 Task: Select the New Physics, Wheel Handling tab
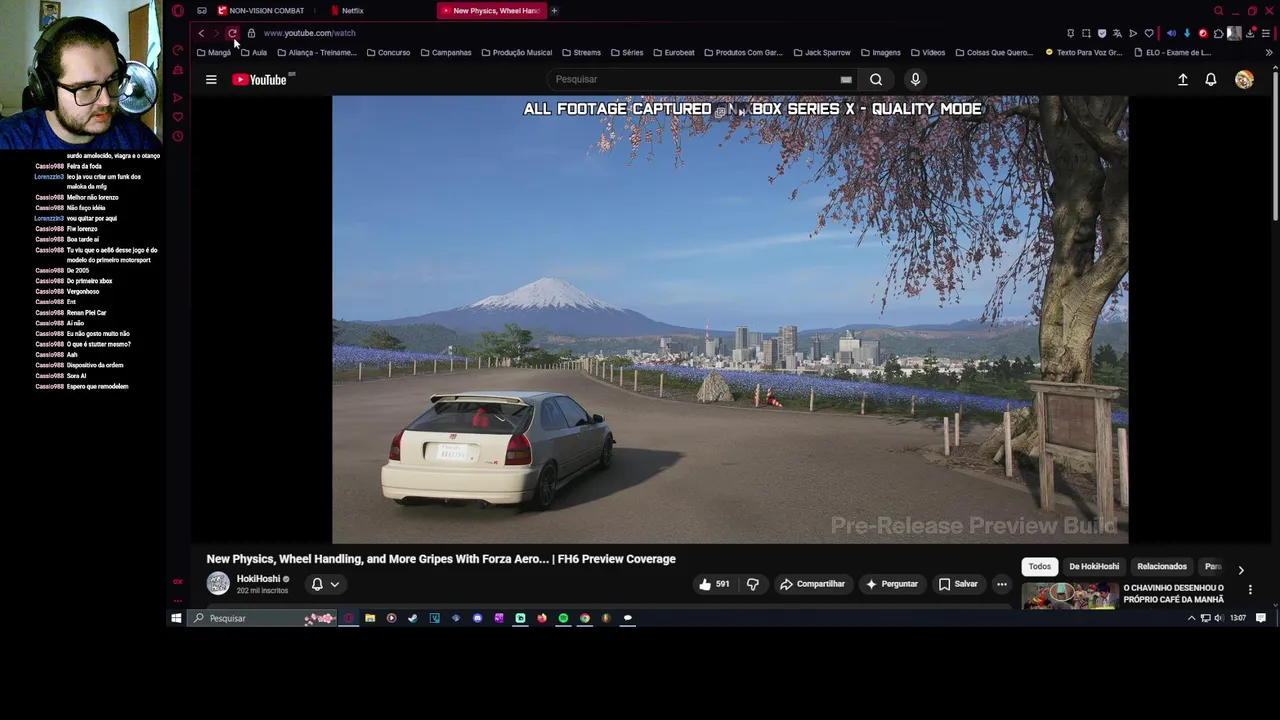point(492,10)
